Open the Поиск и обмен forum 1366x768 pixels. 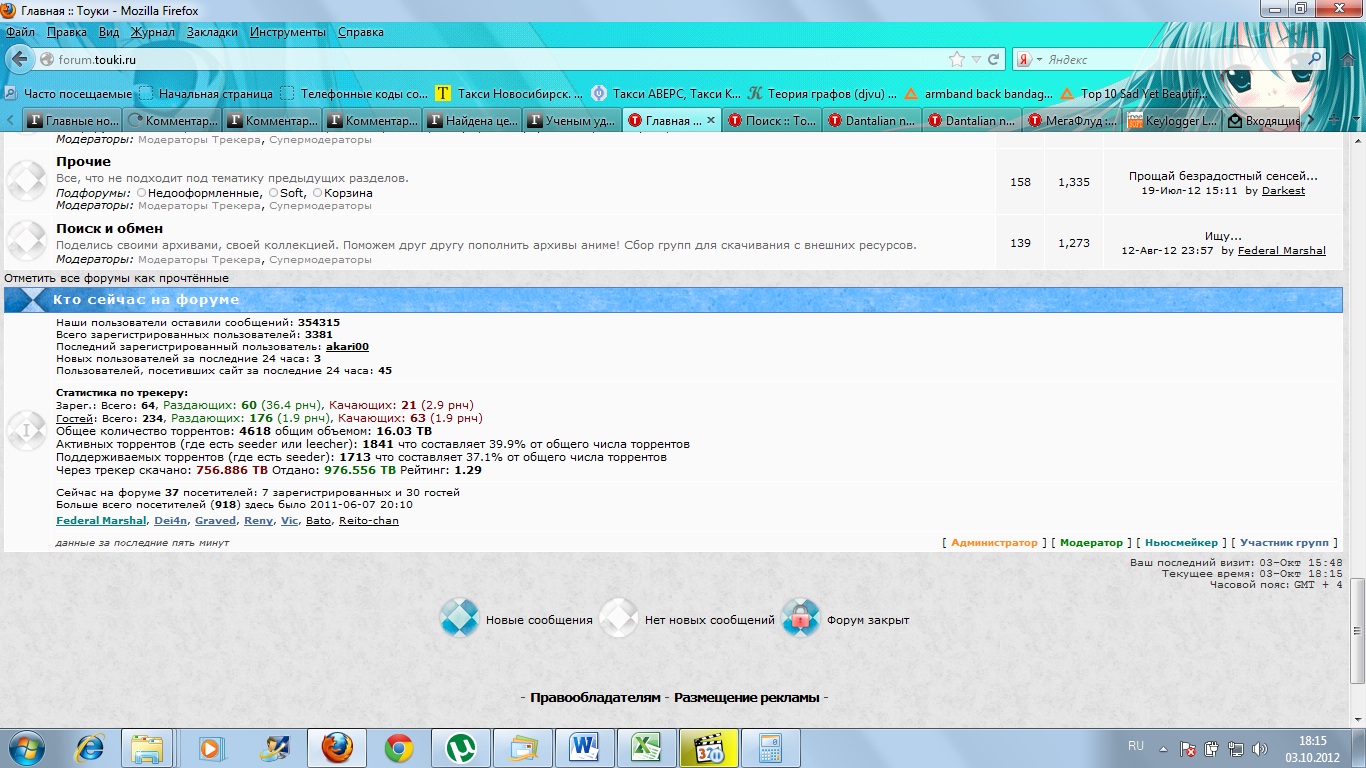(x=109, y=228)
